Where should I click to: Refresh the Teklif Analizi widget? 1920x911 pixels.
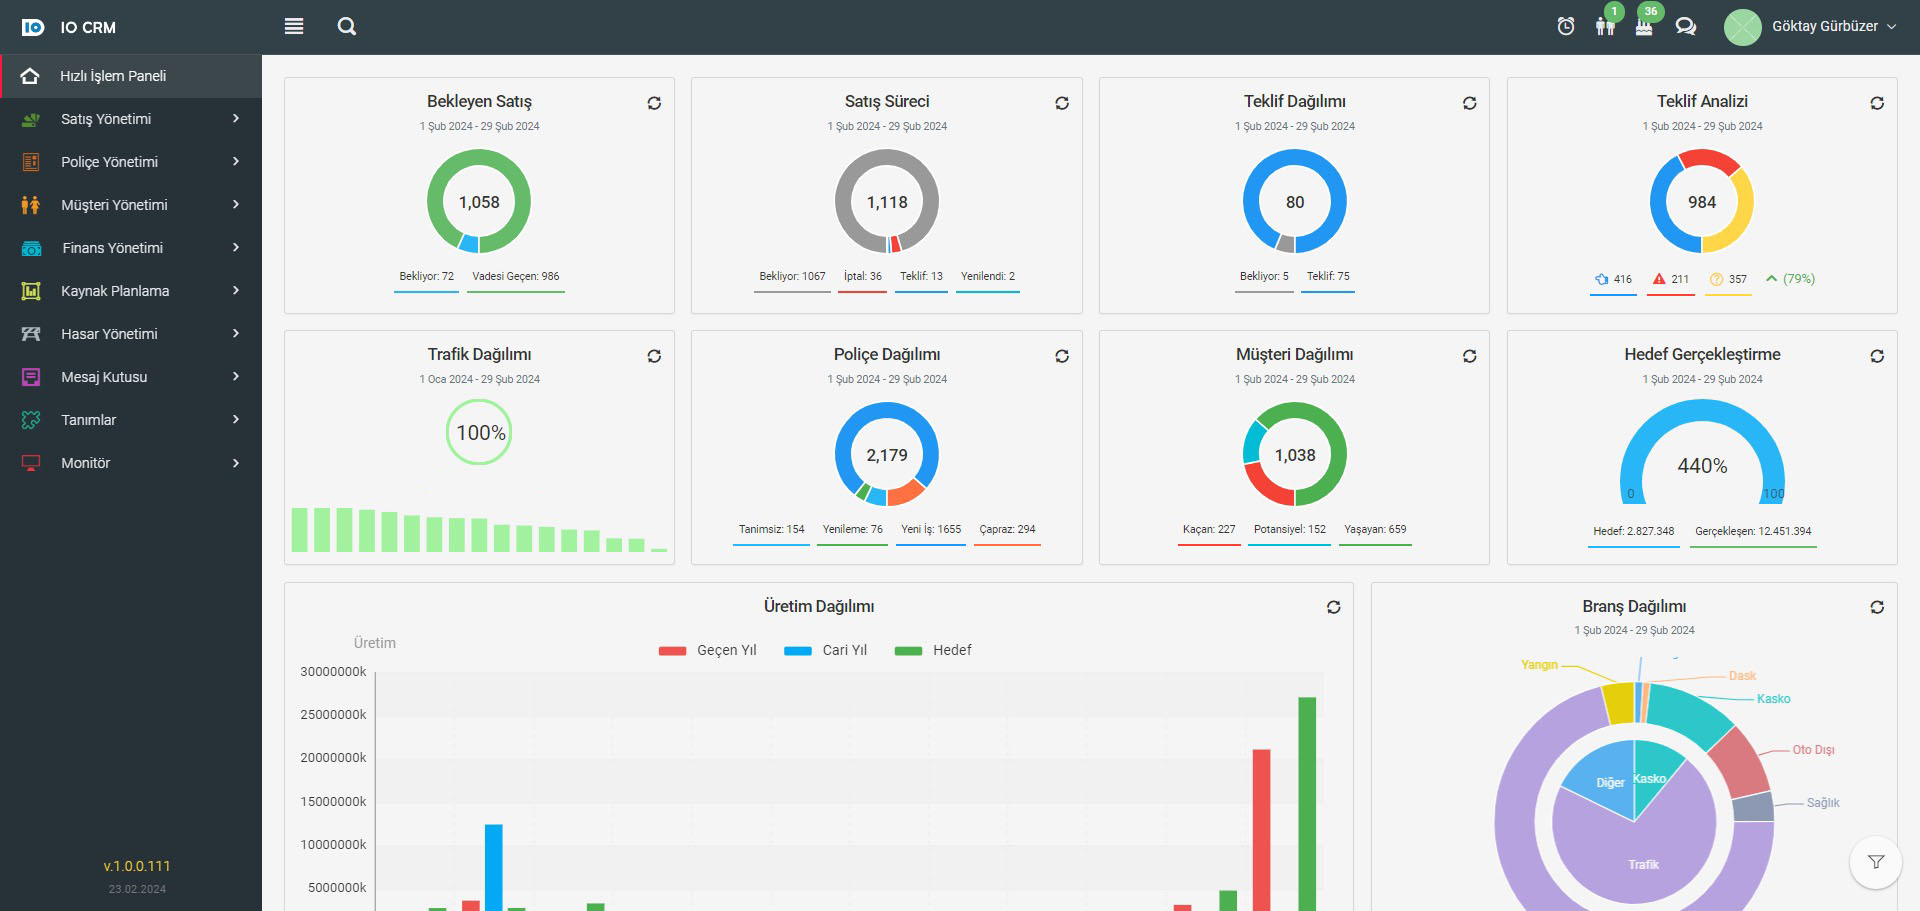pyautogui.click(x=1877, y=103)
